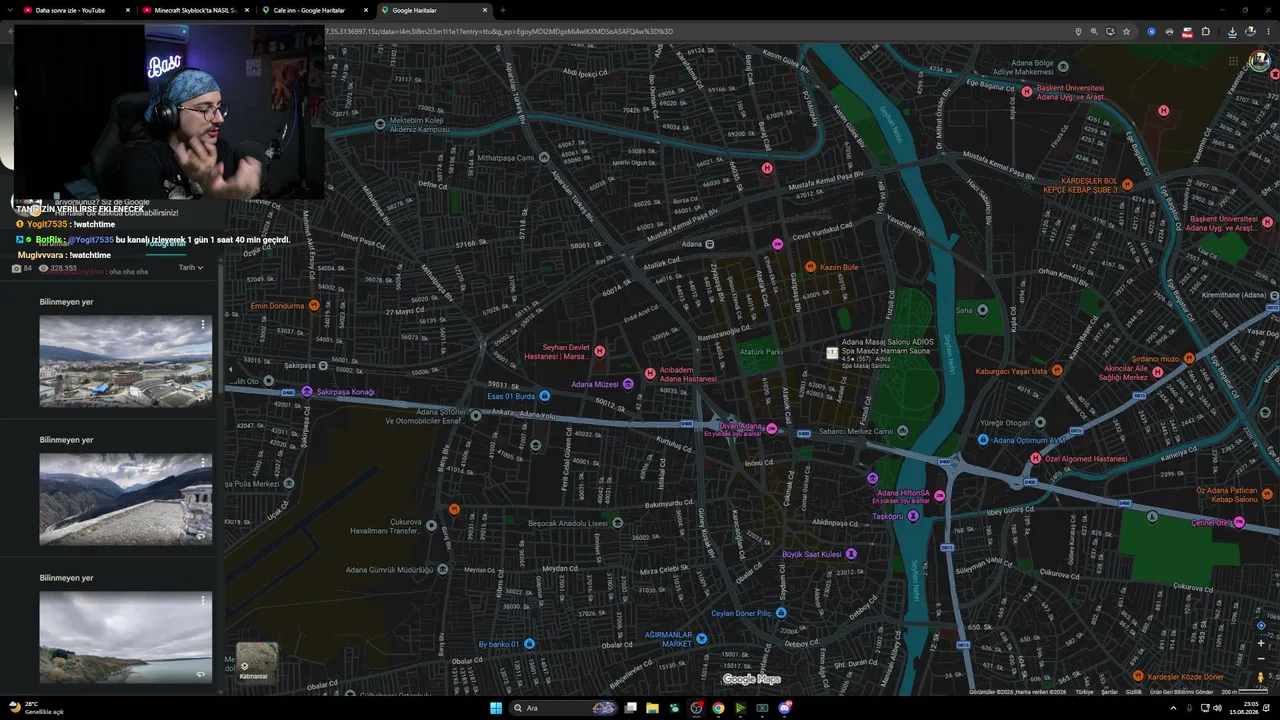Open Chrome three-dot menu
1280x720 pixels.
(1268, 32)
